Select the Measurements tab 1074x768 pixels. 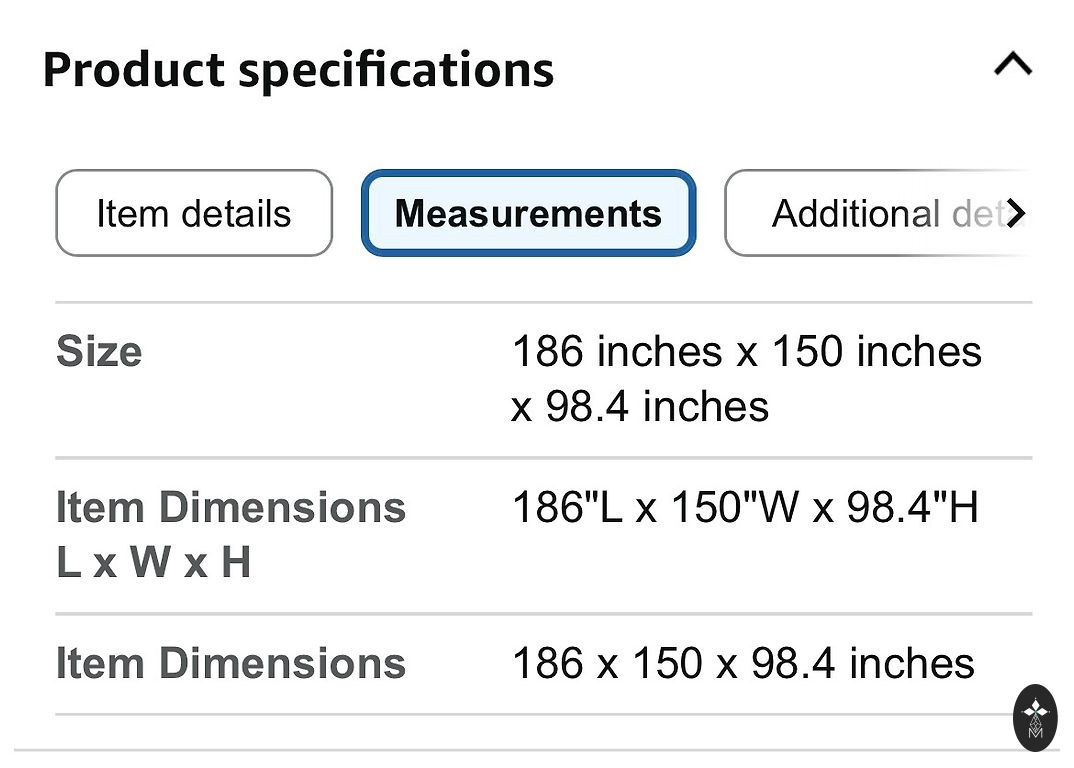(528, 213)
